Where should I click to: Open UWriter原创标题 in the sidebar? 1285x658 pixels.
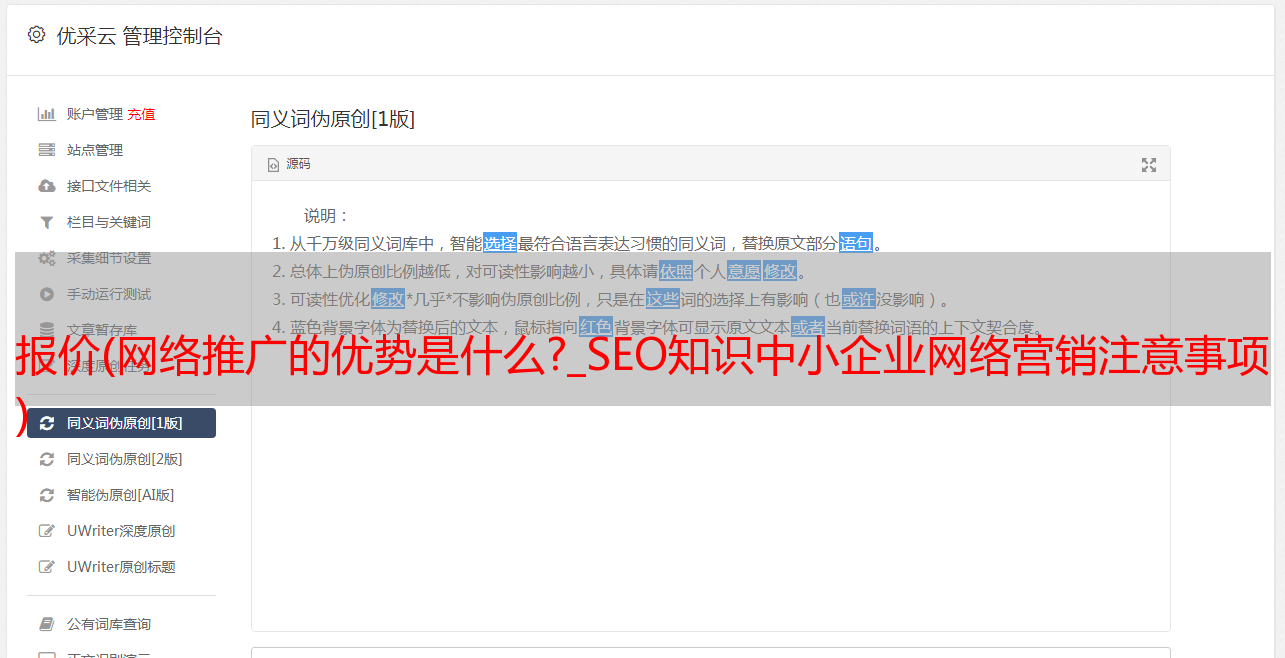tap(121, 567)
